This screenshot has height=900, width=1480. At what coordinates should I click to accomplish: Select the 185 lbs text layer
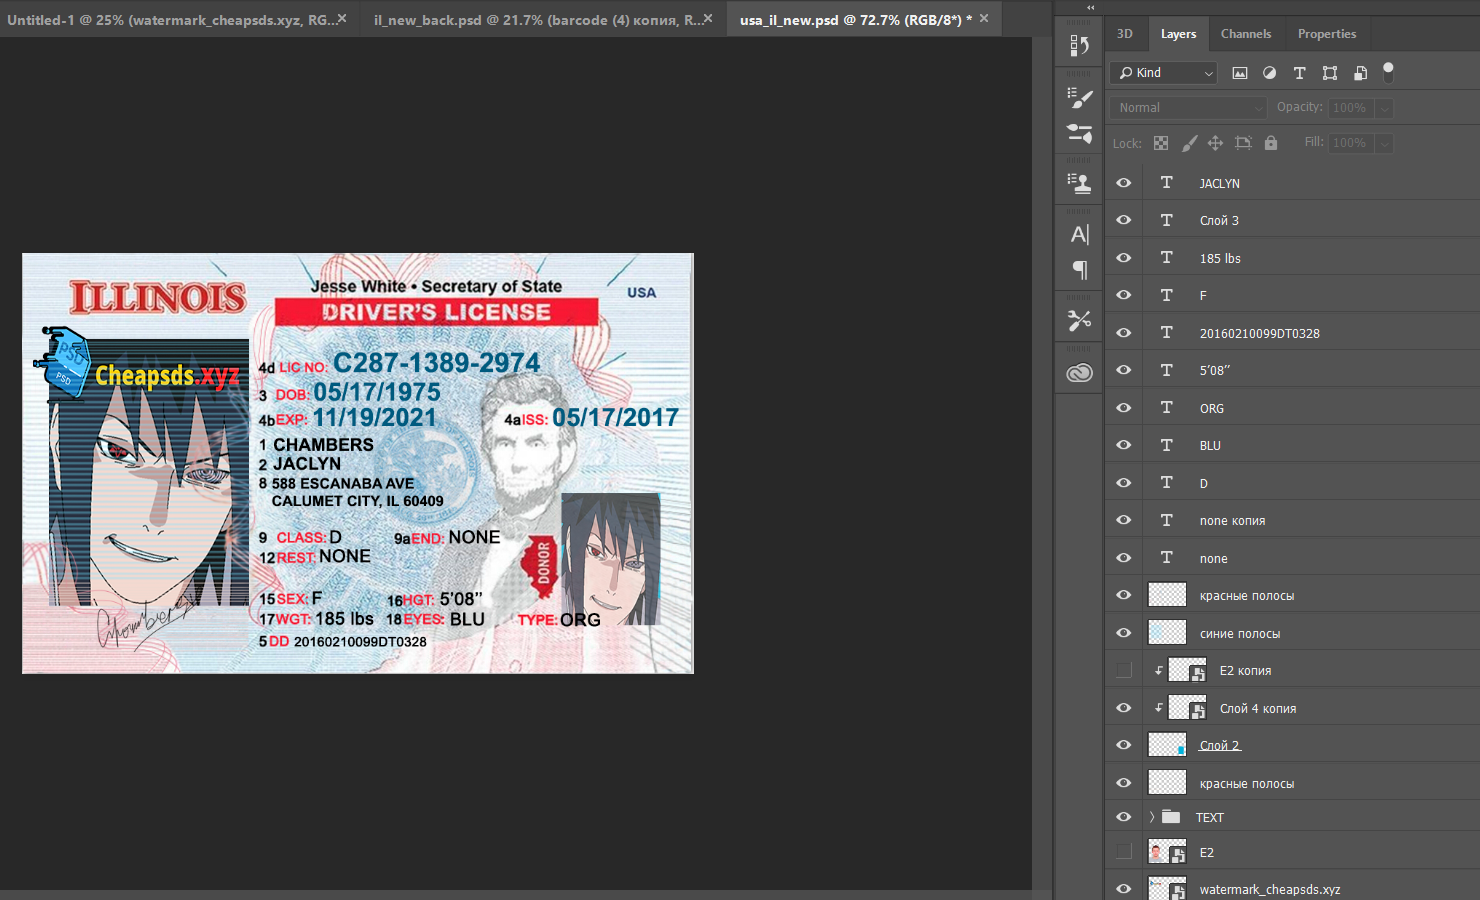tap(1220, 258)
